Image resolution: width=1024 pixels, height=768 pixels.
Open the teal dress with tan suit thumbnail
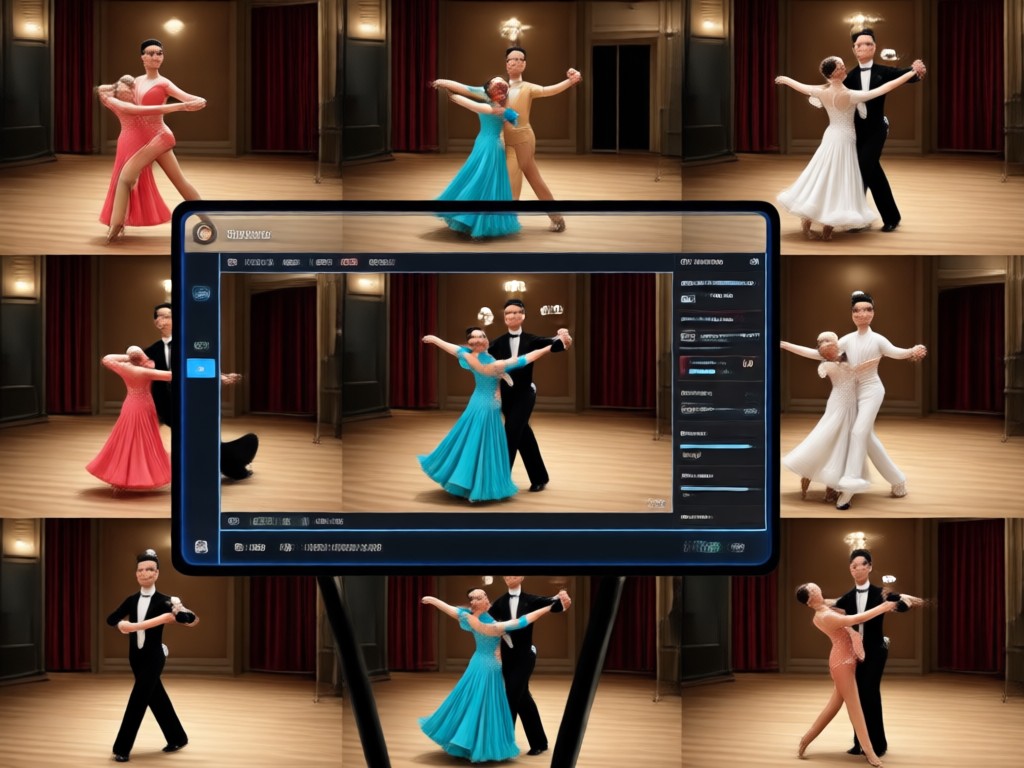[511, 101]
